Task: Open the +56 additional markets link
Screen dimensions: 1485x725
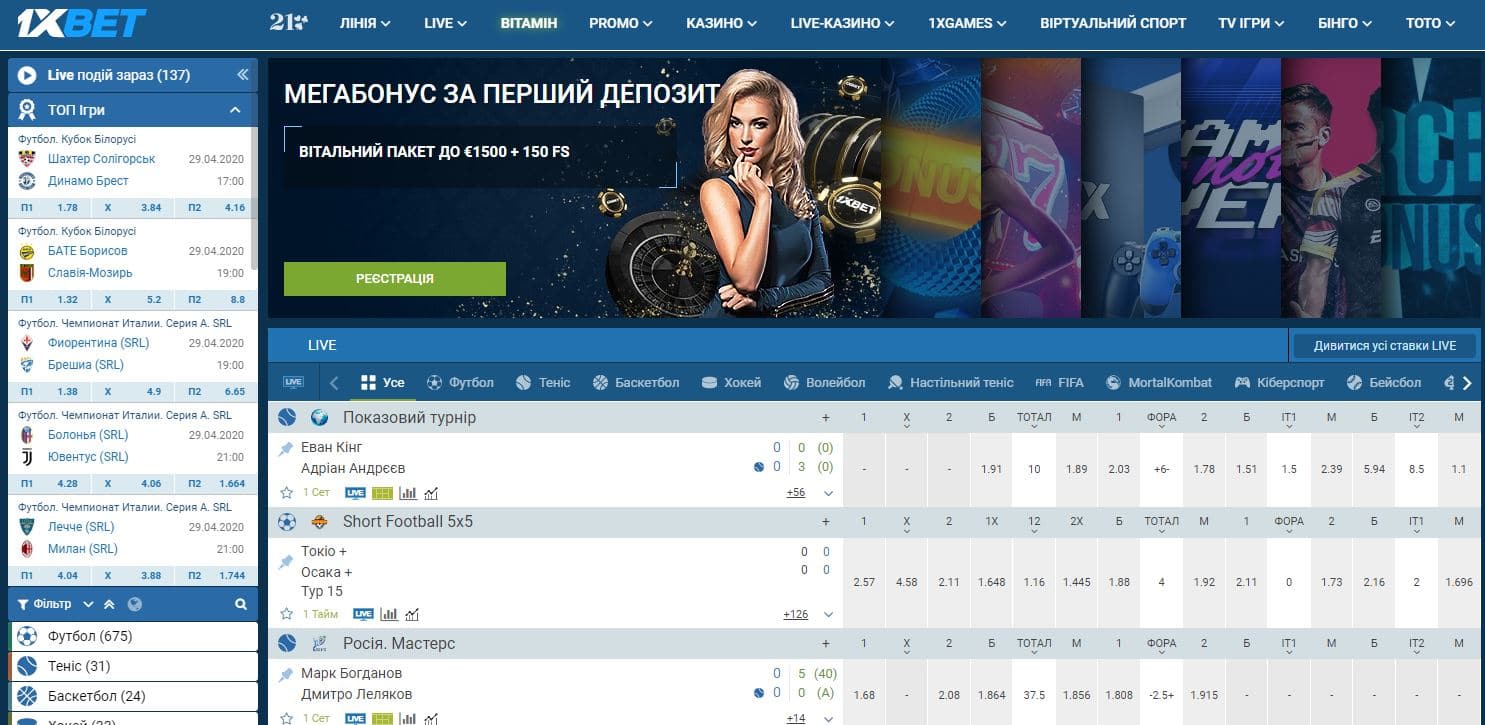Action: click(x=796, y=493)
